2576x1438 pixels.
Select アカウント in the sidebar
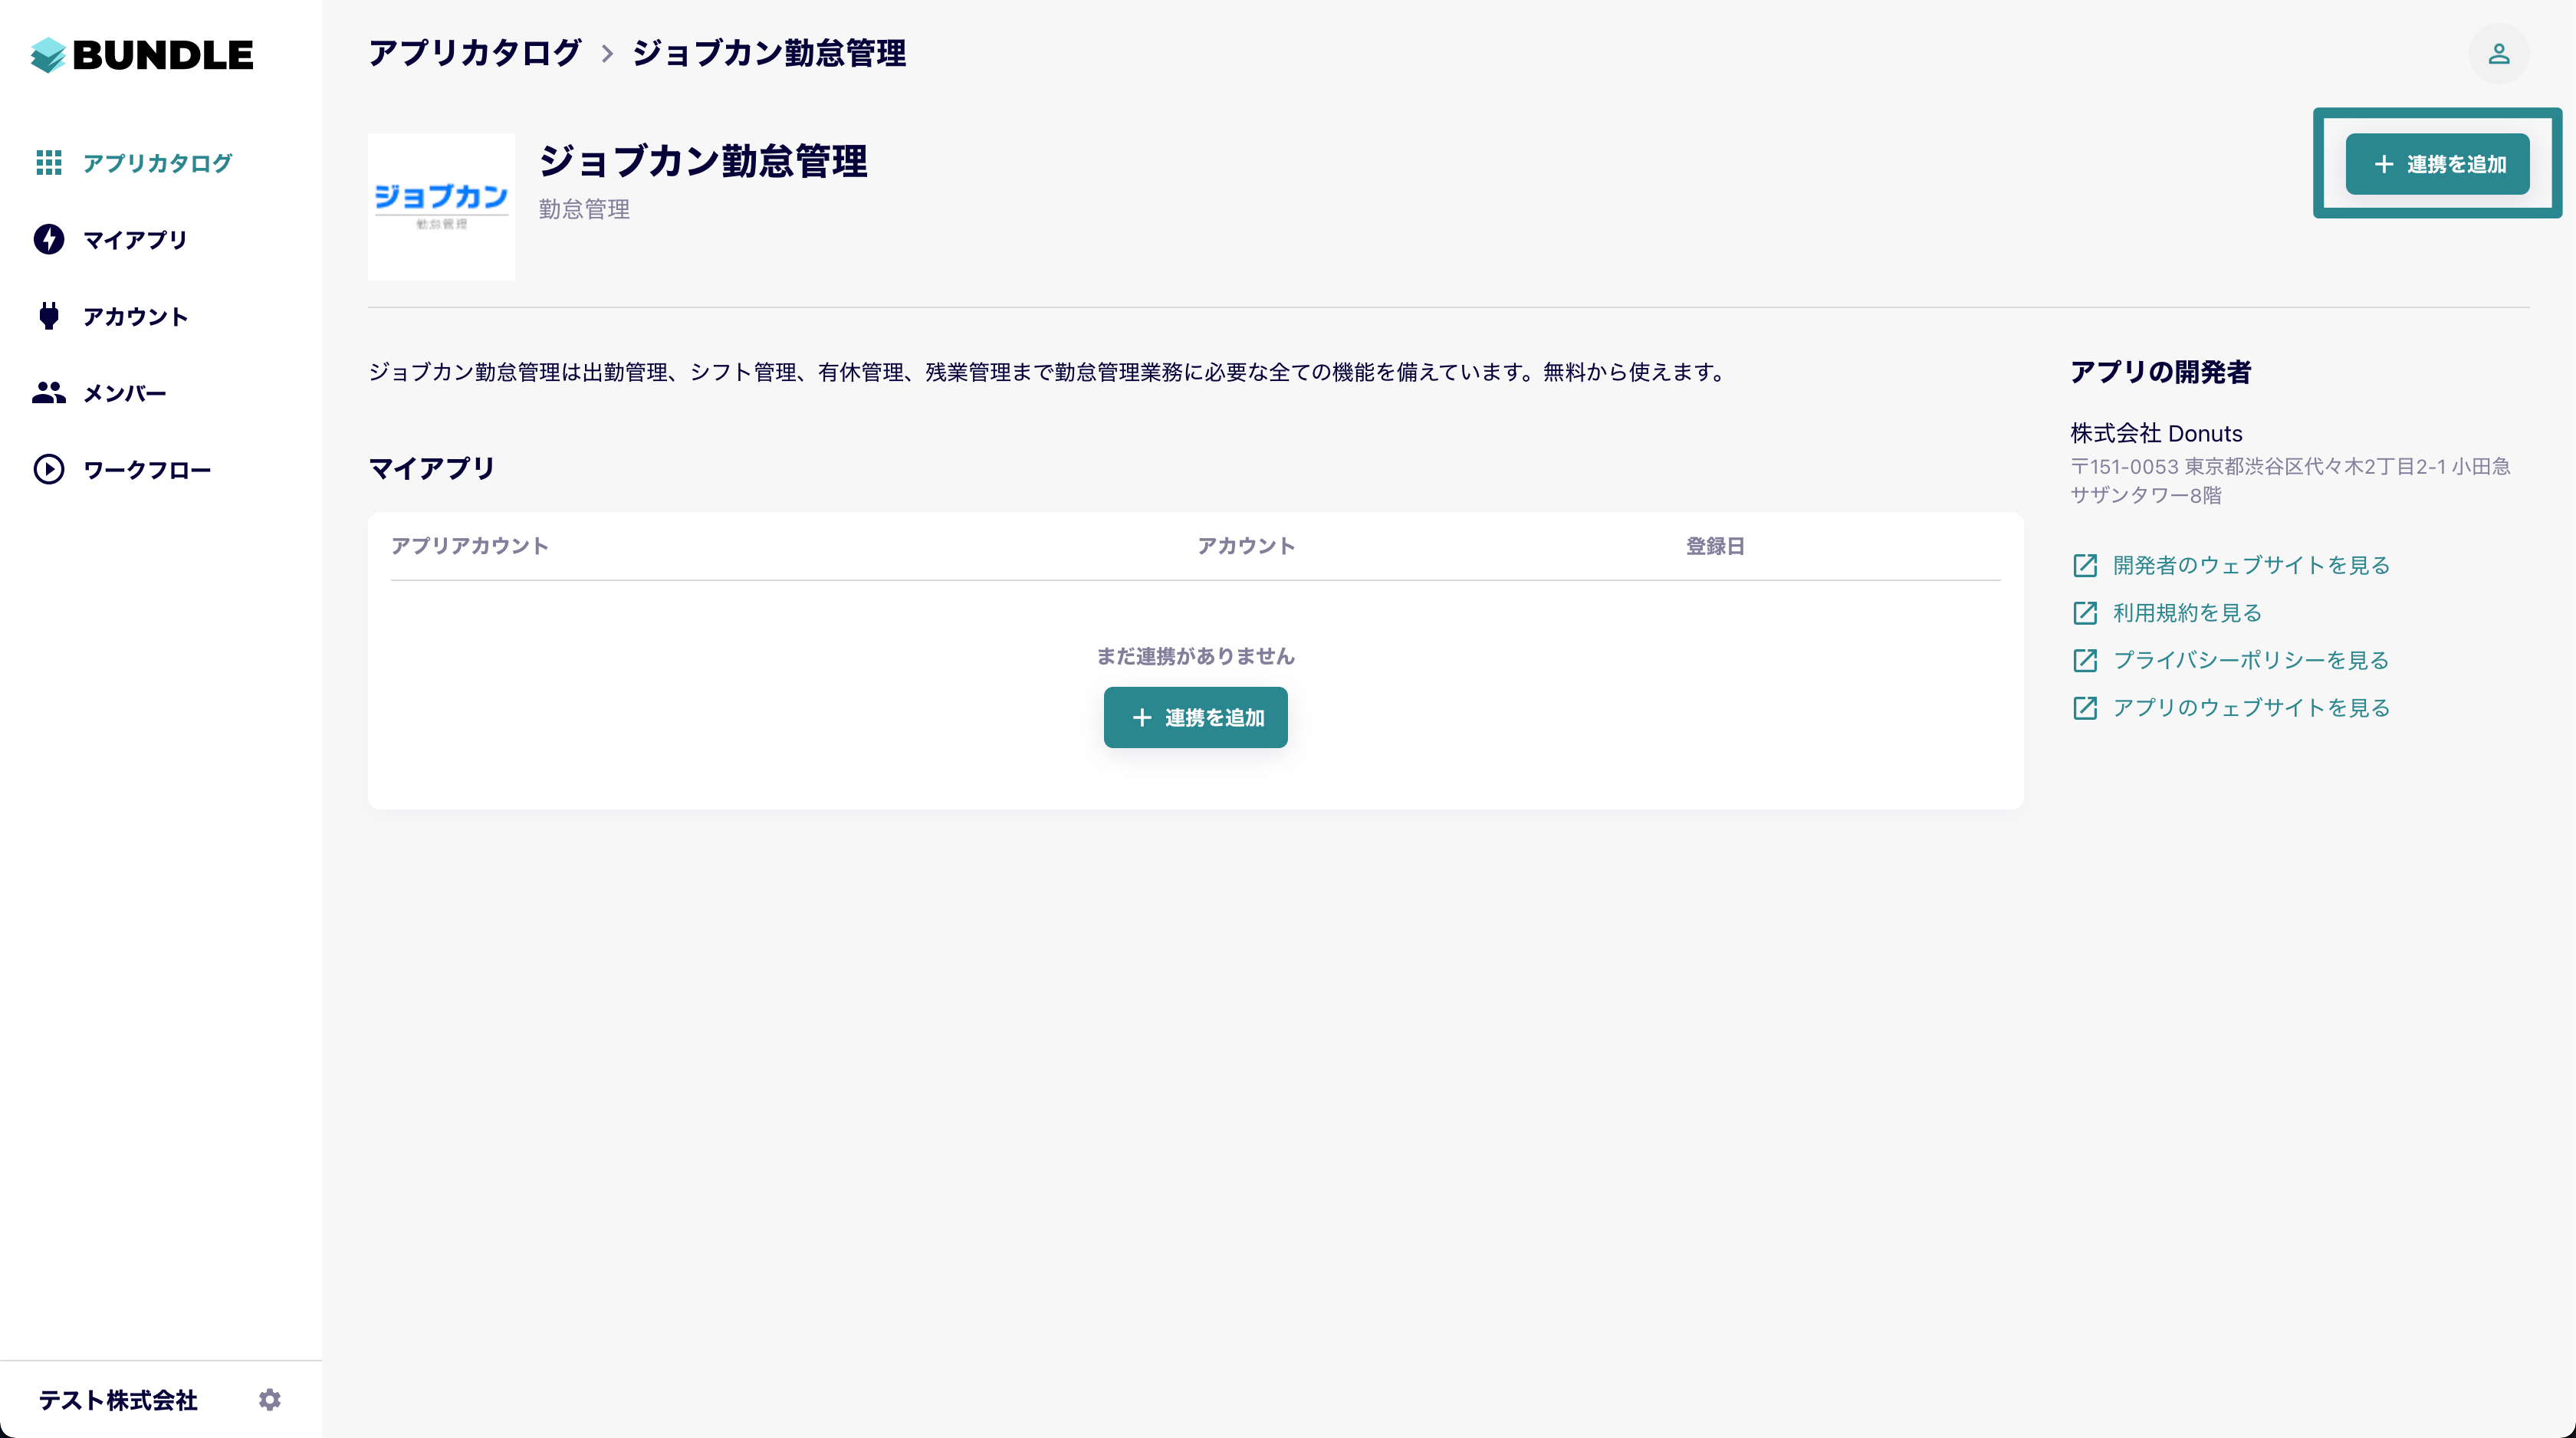point(135,317)
